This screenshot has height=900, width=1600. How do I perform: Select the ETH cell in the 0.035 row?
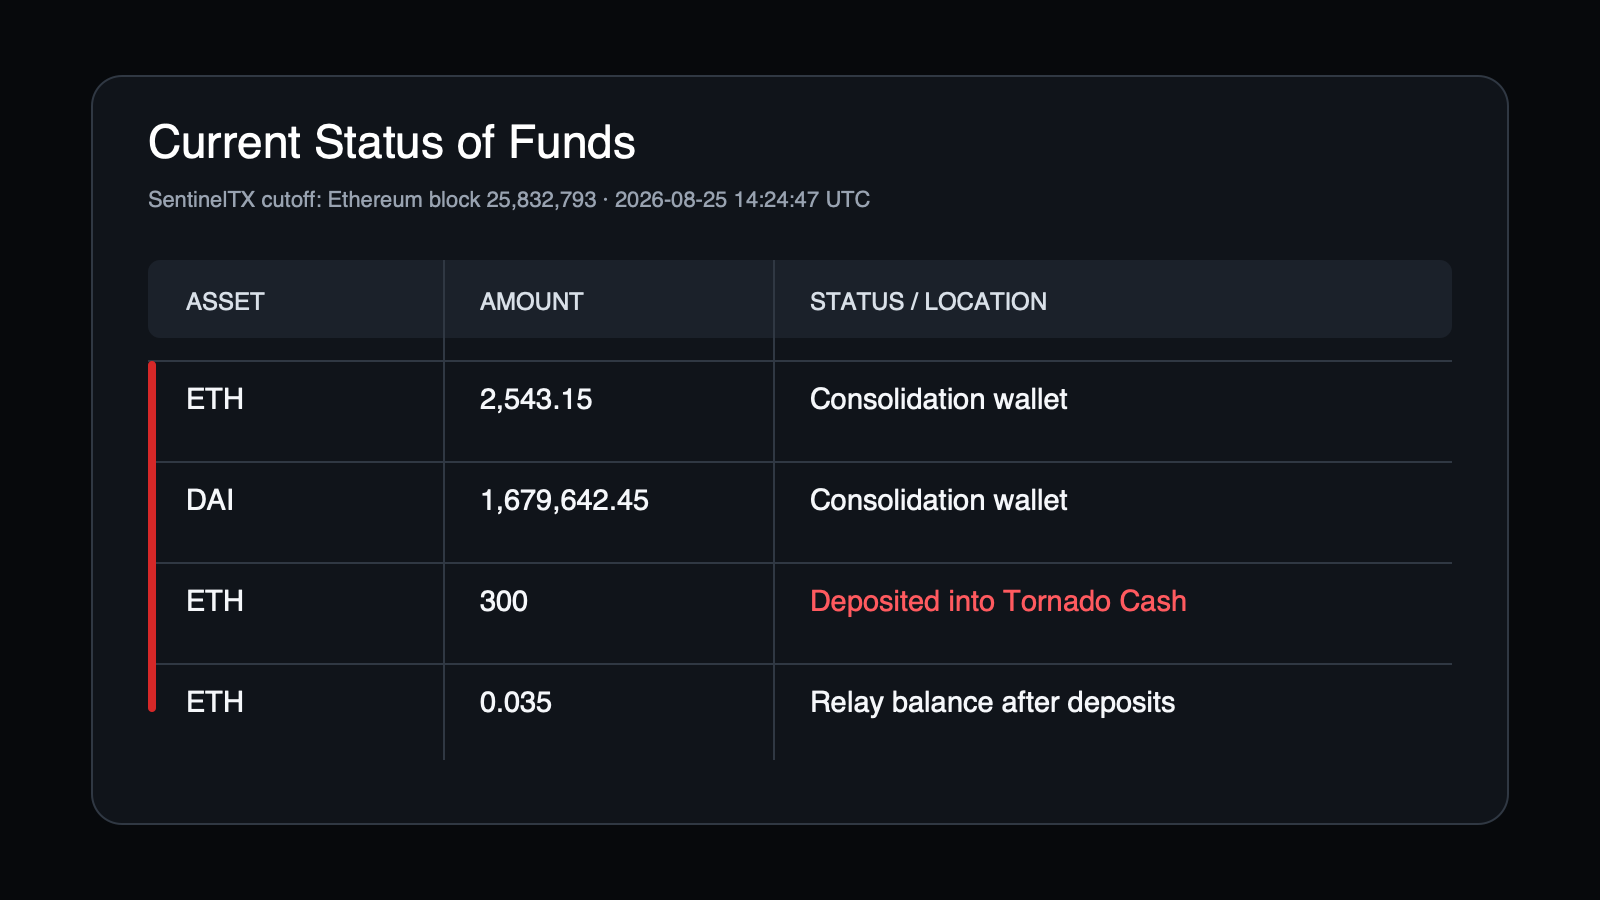pos(215,702)
